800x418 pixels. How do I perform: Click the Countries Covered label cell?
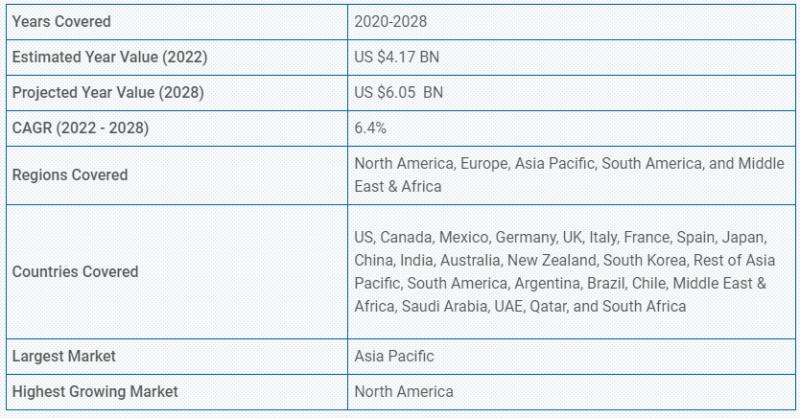point(177,272)
